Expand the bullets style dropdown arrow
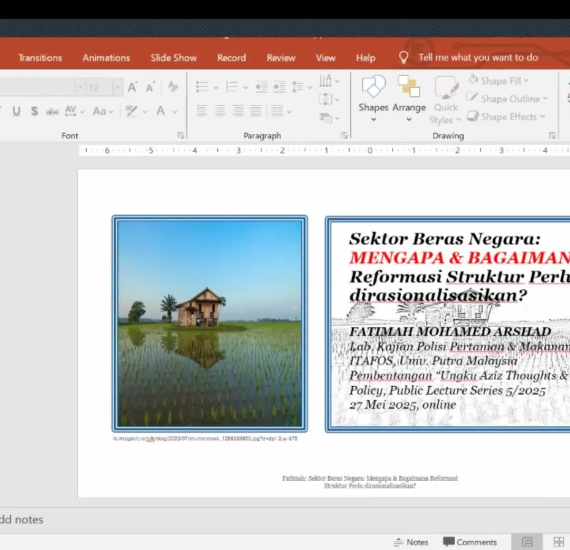Image resolution: width=570 pixels, height=550 pixels. pos(216,88)
